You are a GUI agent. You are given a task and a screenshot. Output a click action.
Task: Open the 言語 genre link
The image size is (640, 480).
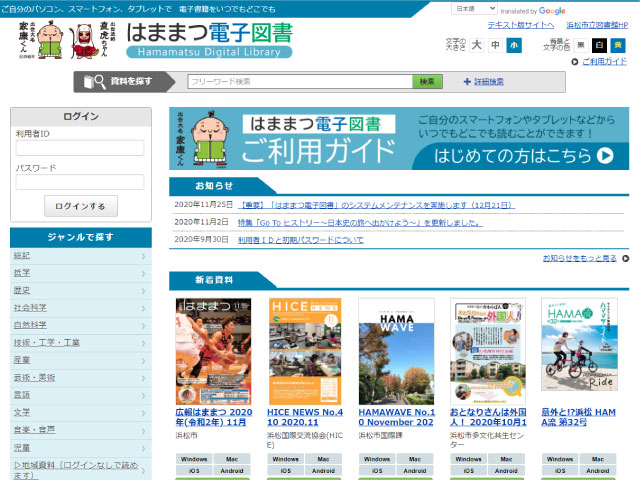(x=22, y=395)
